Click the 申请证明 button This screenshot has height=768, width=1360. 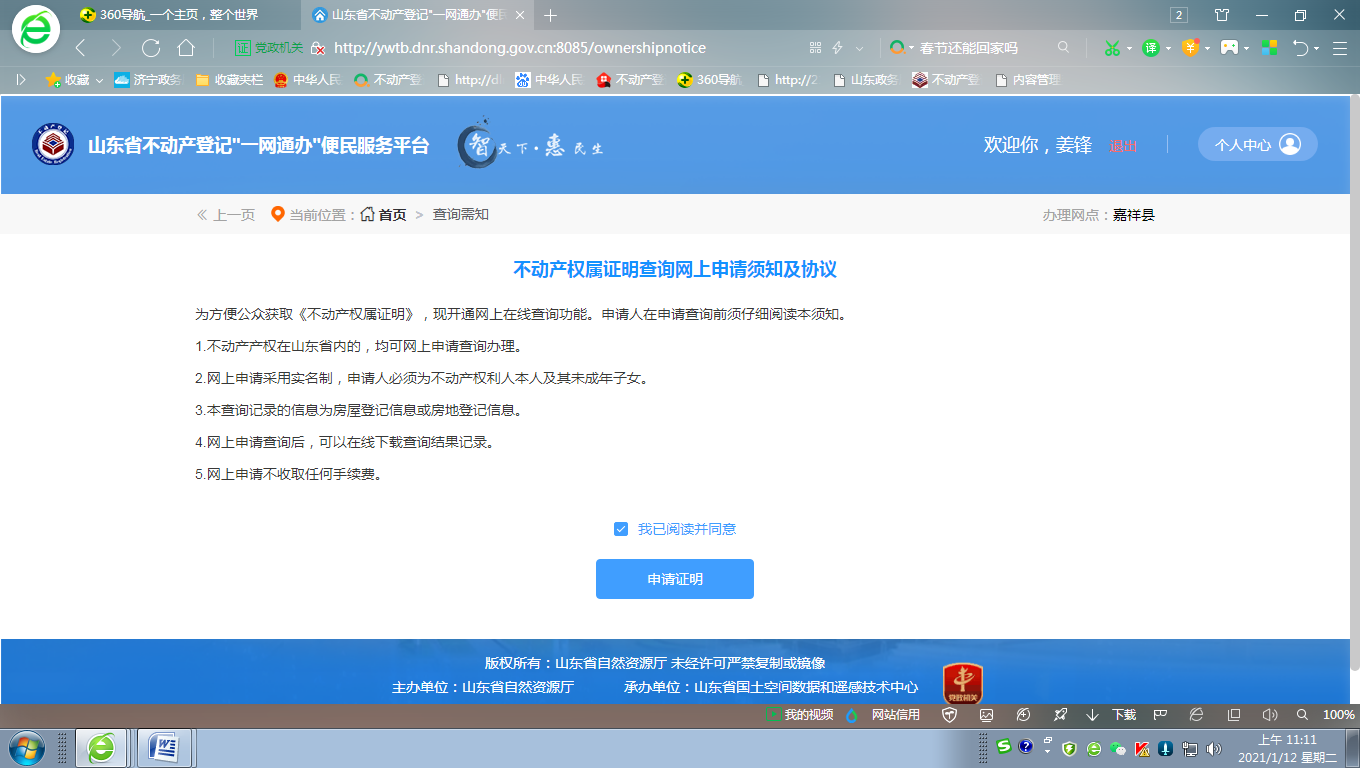[674, 579]
